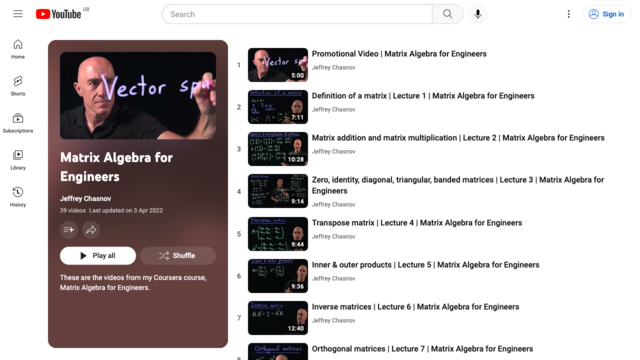
Task: Open Subscriptions in sidebar
Action: [18, 123]
